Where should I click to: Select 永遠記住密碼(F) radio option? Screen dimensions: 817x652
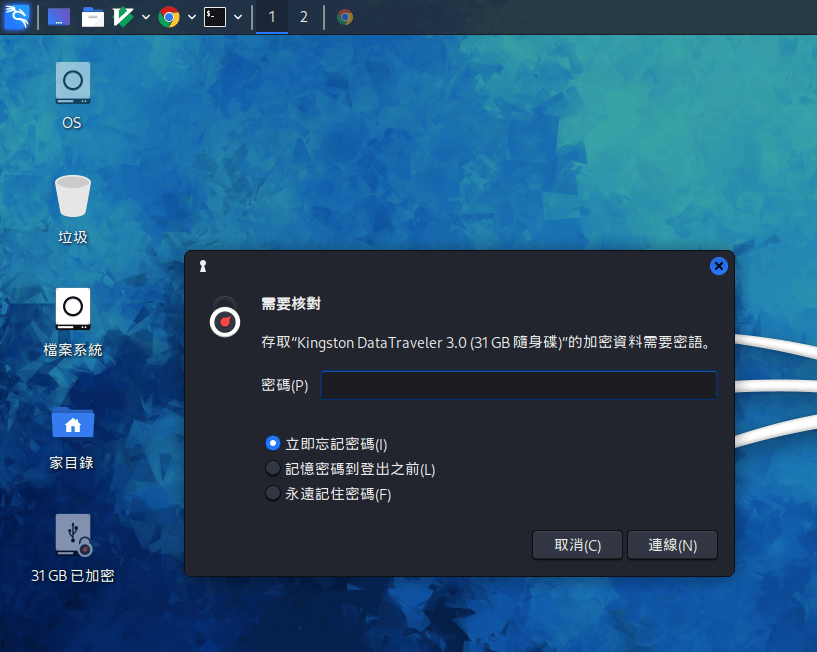tap(328, 494)
